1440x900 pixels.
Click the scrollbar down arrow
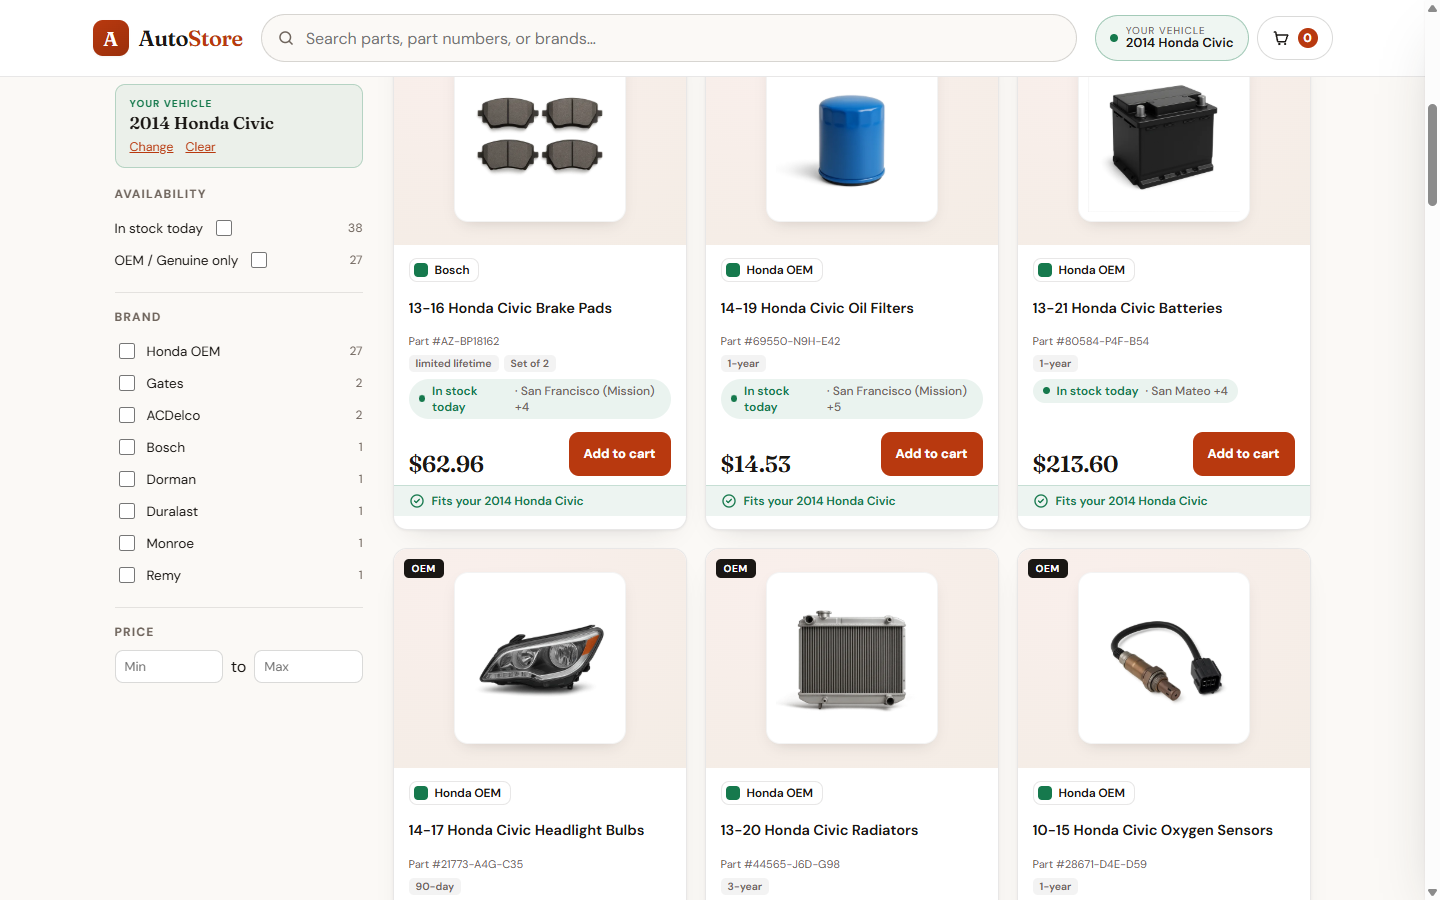tap(1432, 892)
